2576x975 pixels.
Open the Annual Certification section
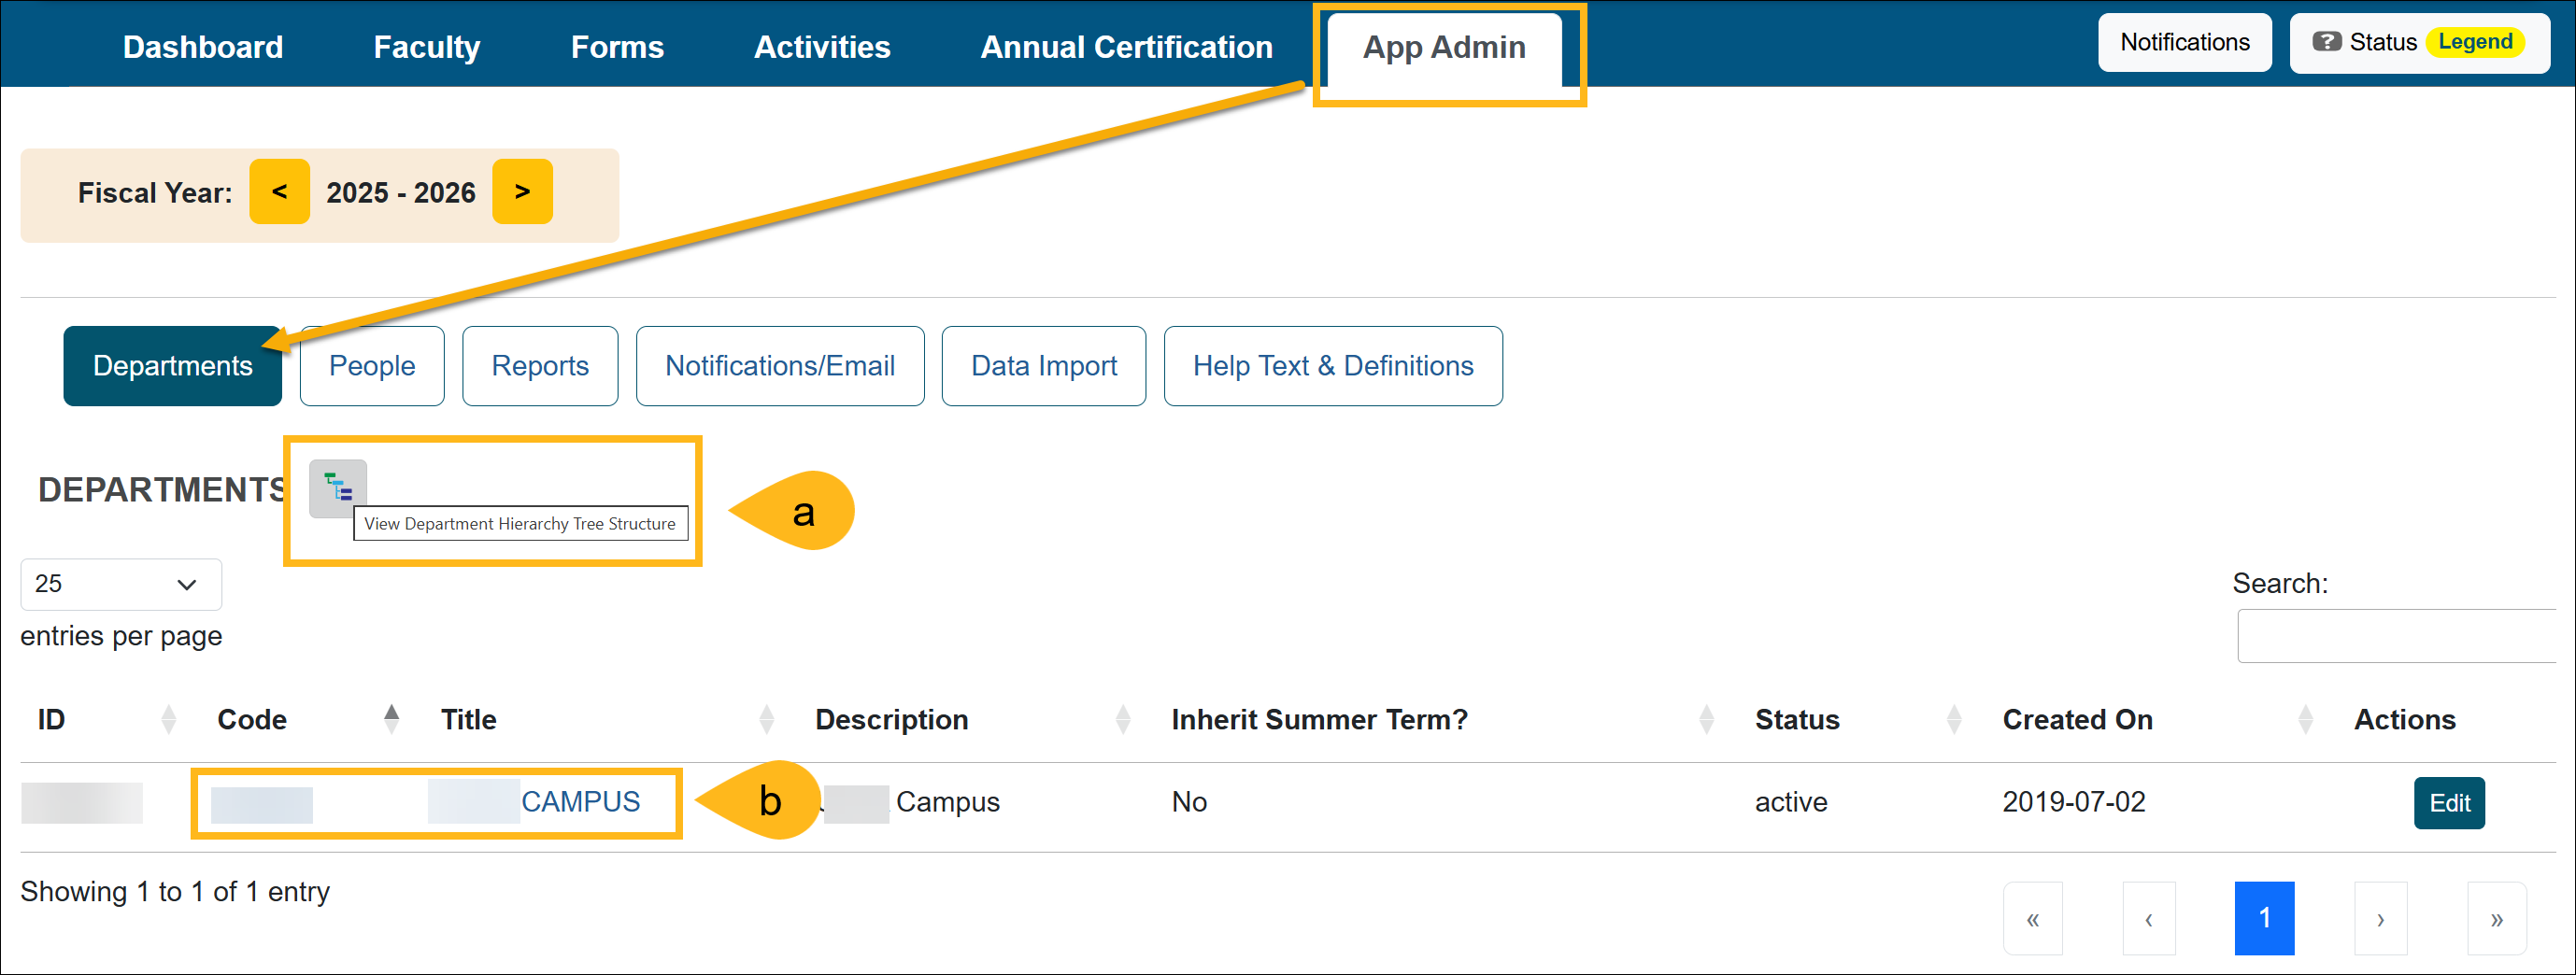[1125, 46]
